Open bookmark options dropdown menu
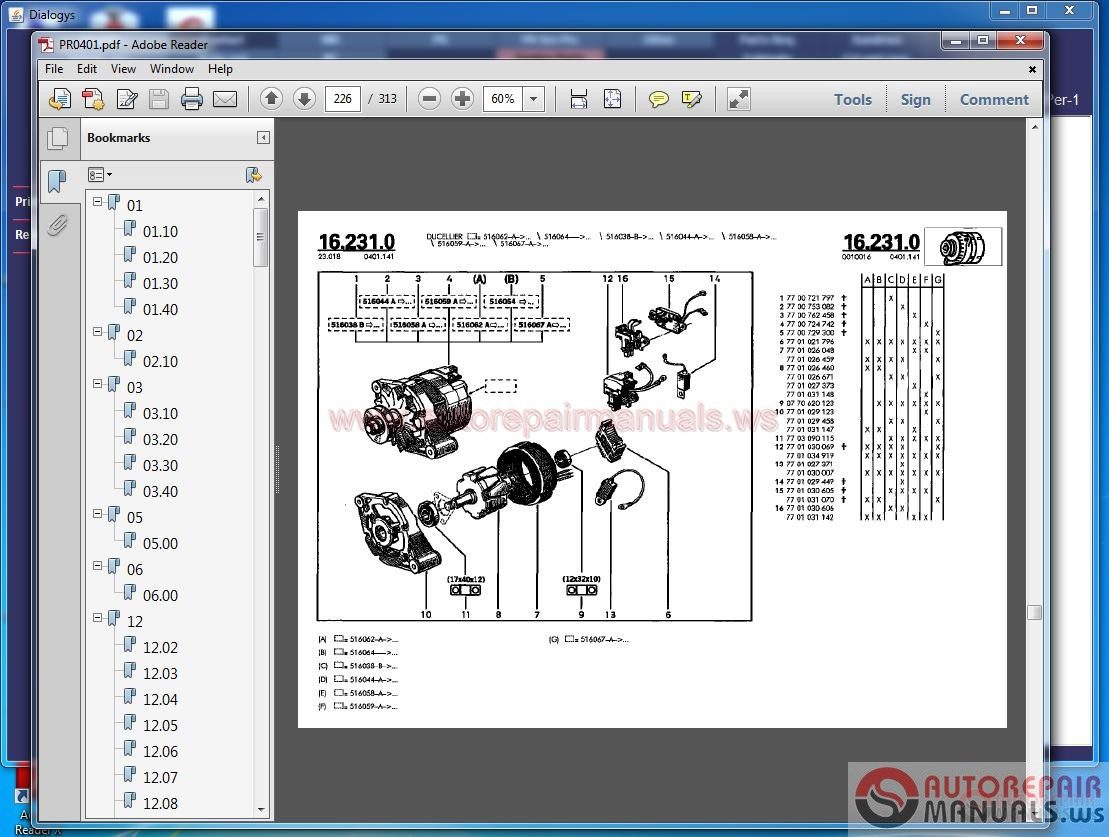1109x837 pixels. (x=100, y=175)
